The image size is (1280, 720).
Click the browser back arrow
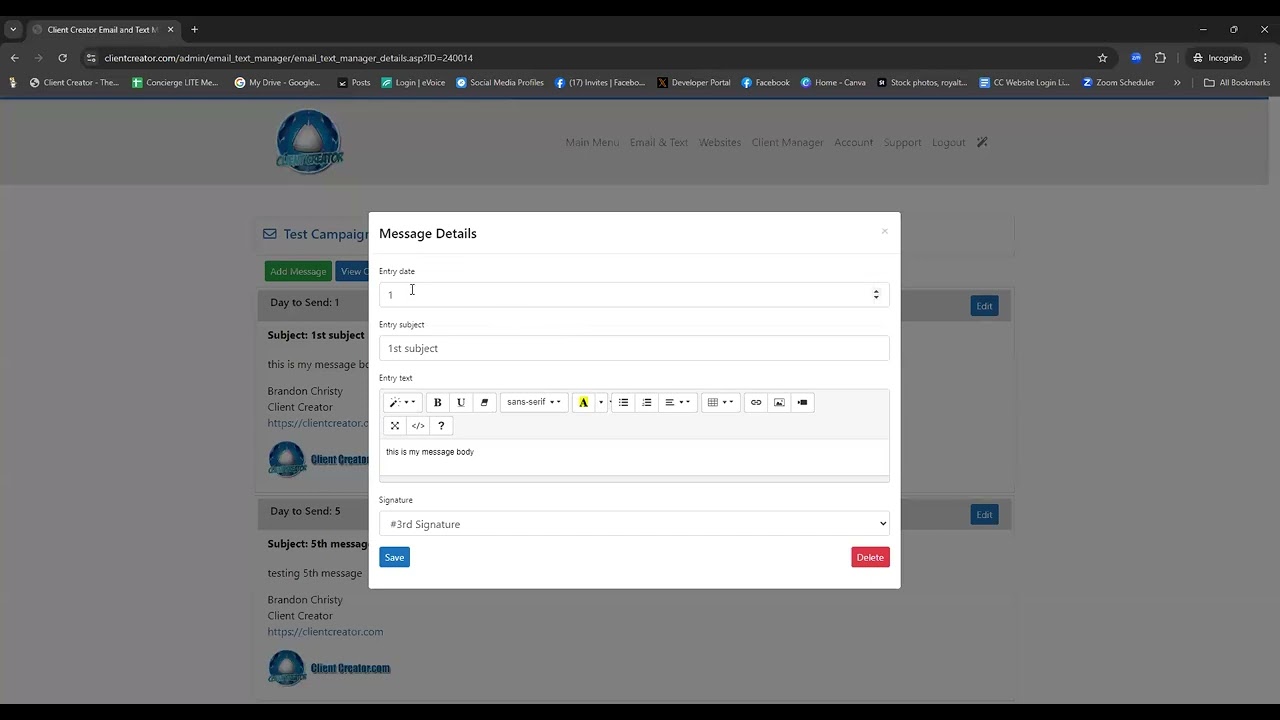tap(14, 58)
